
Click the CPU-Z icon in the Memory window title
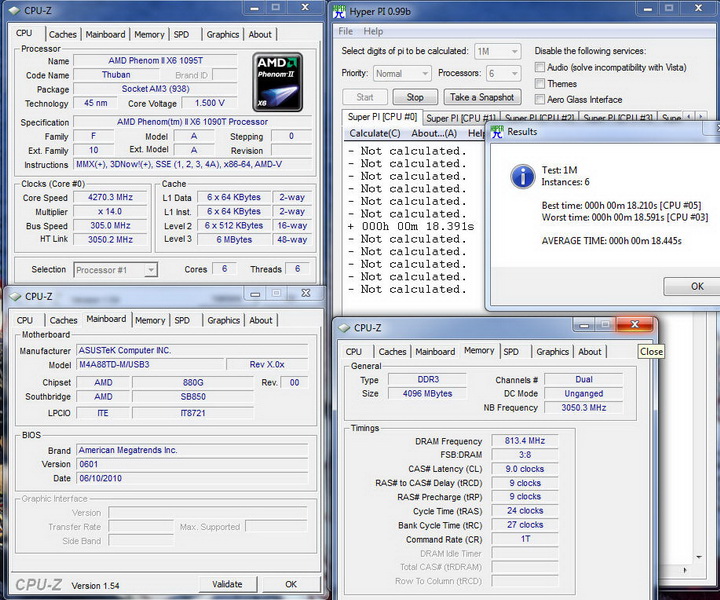pyautogui.click(x=344, y=328)
